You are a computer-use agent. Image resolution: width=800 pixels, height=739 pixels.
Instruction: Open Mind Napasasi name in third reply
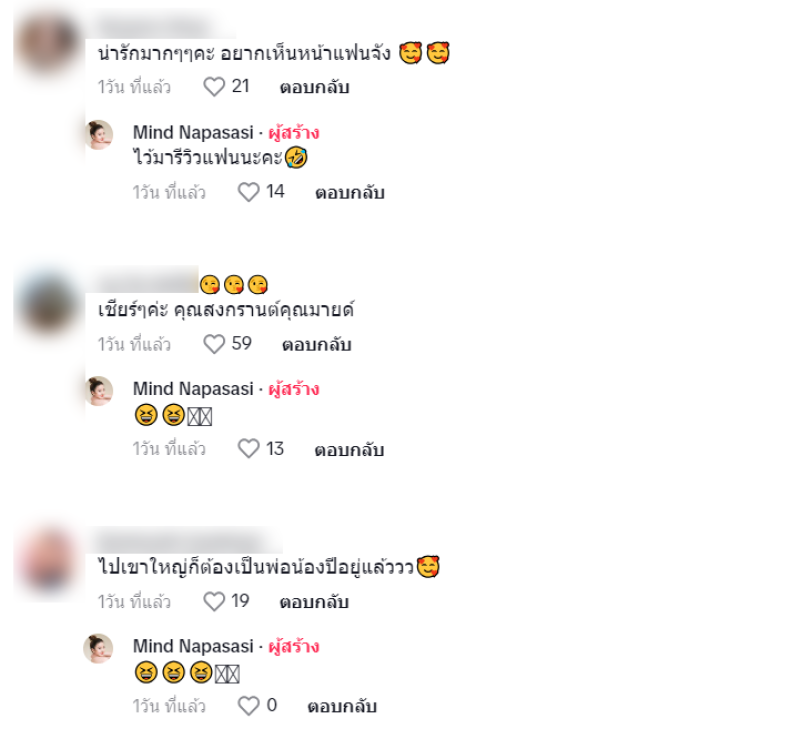coord(193,646)
